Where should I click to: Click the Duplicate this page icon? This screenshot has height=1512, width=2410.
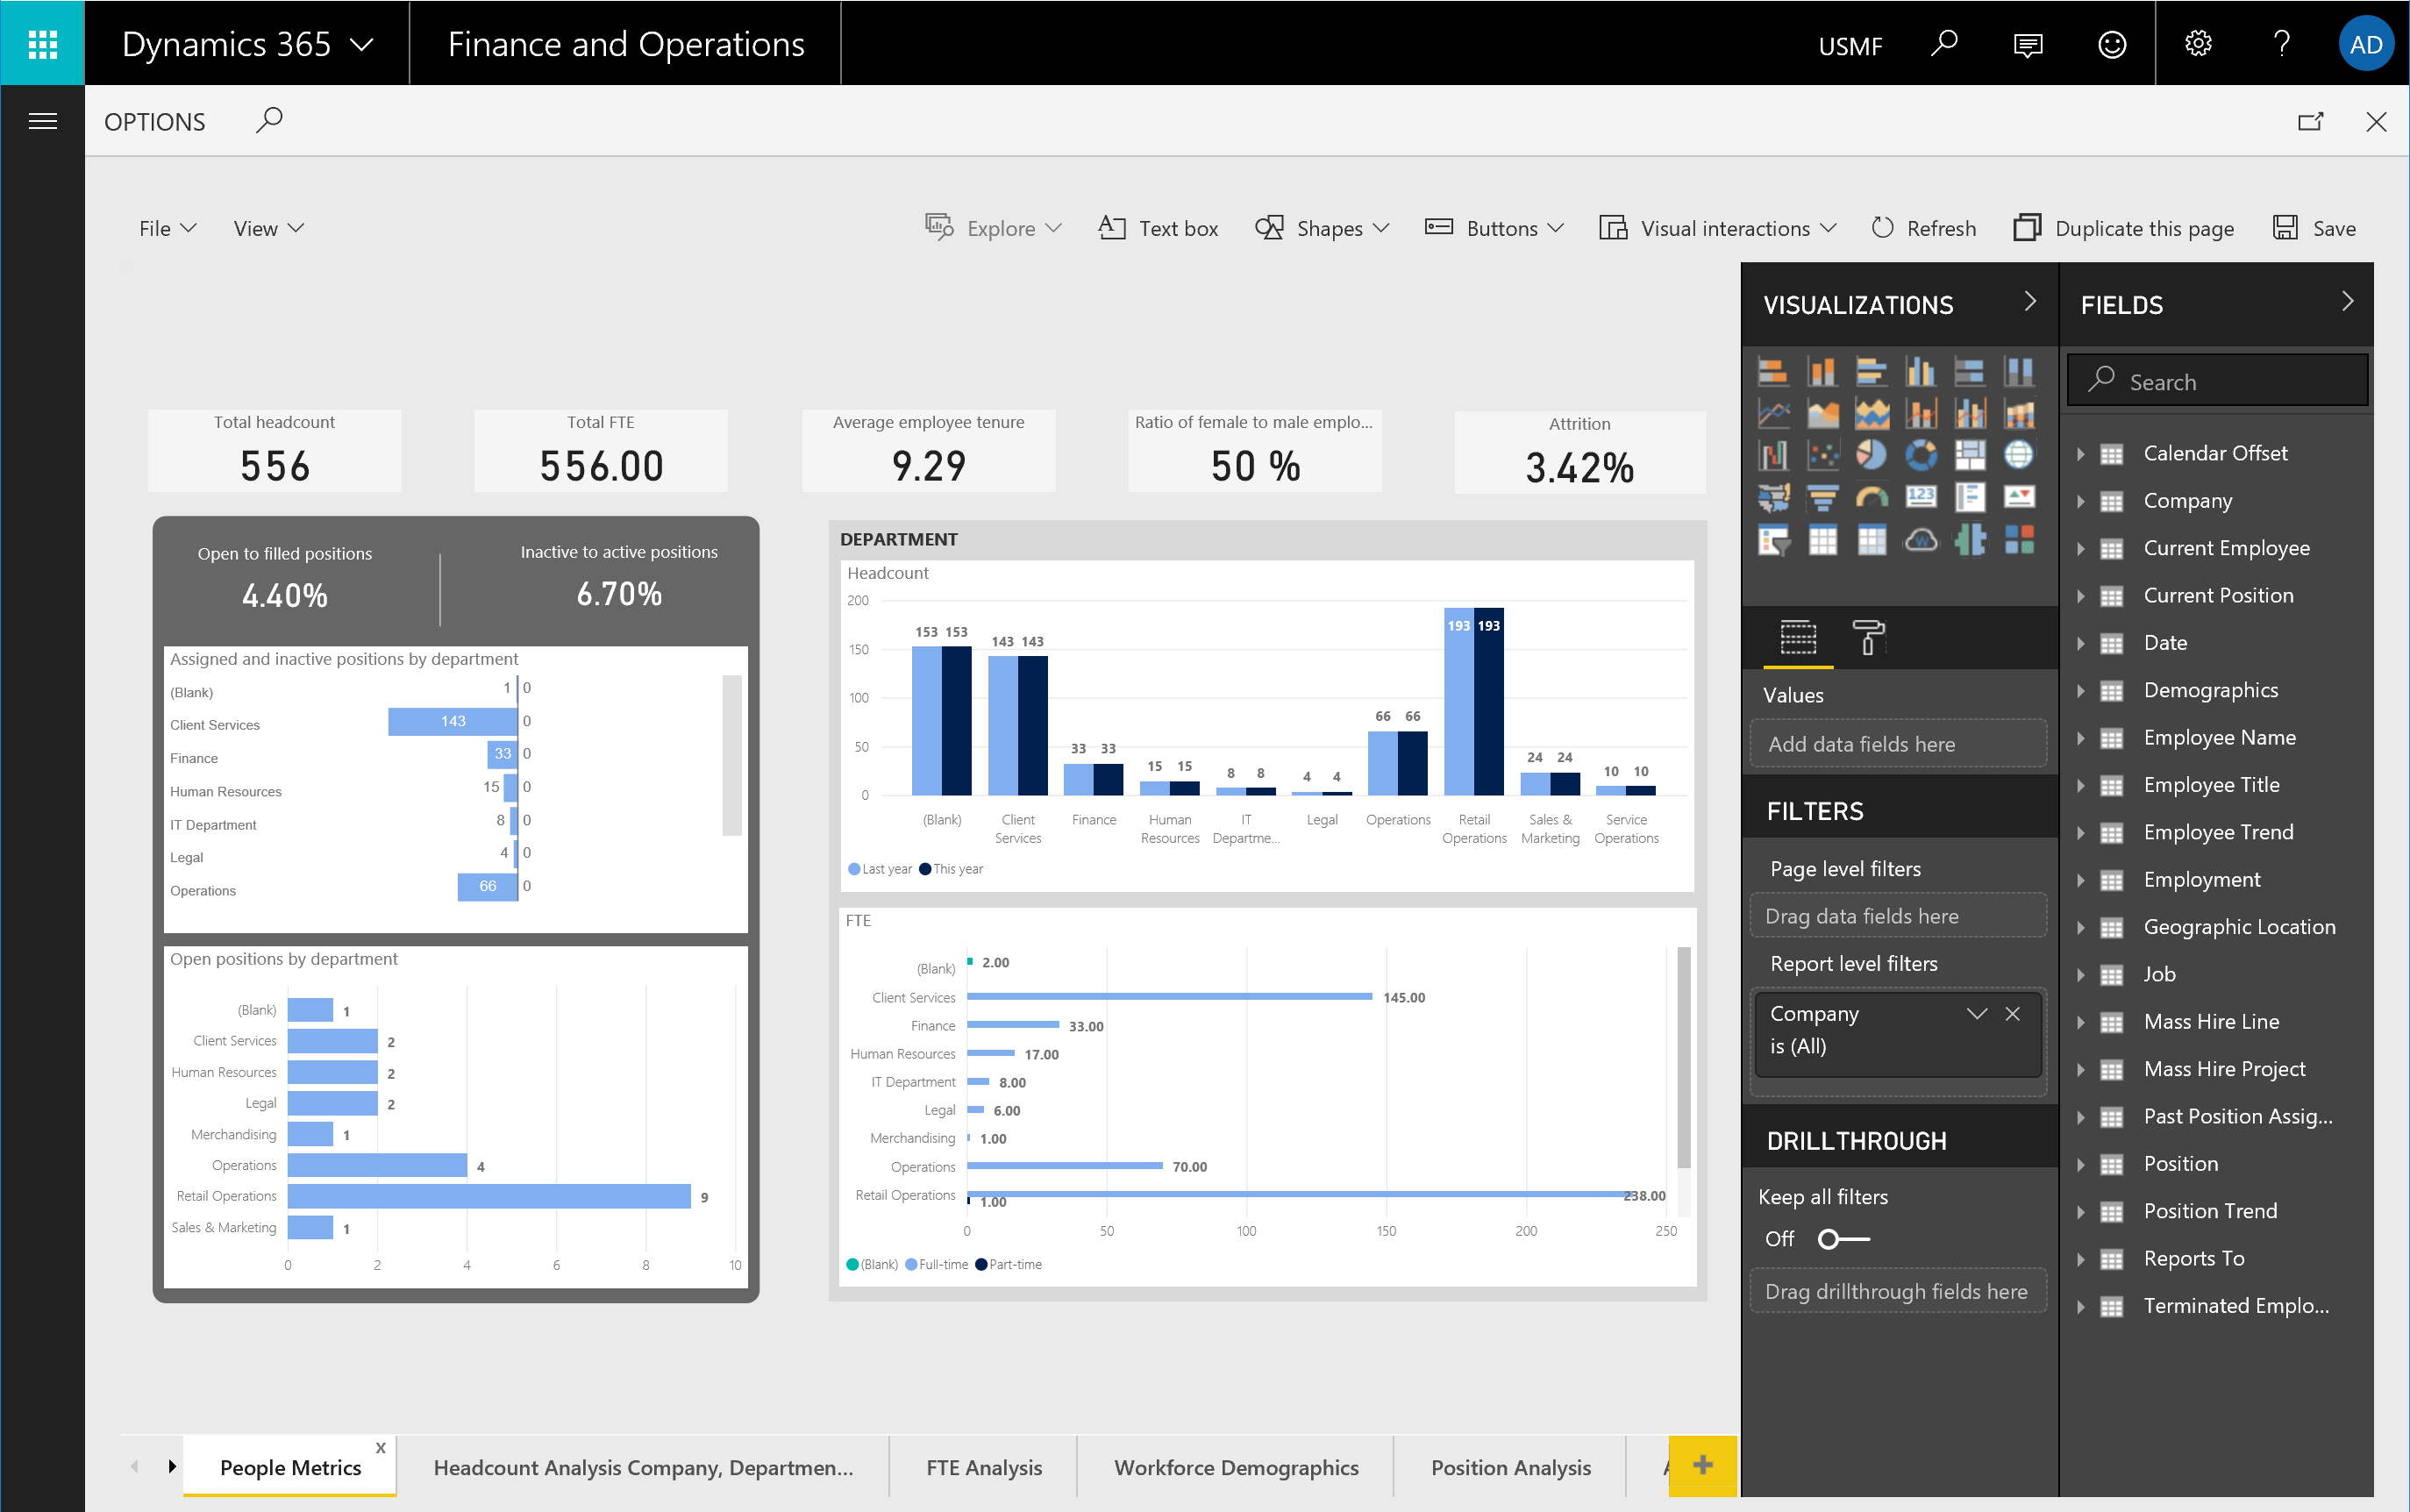click(x=2025, y=228)
